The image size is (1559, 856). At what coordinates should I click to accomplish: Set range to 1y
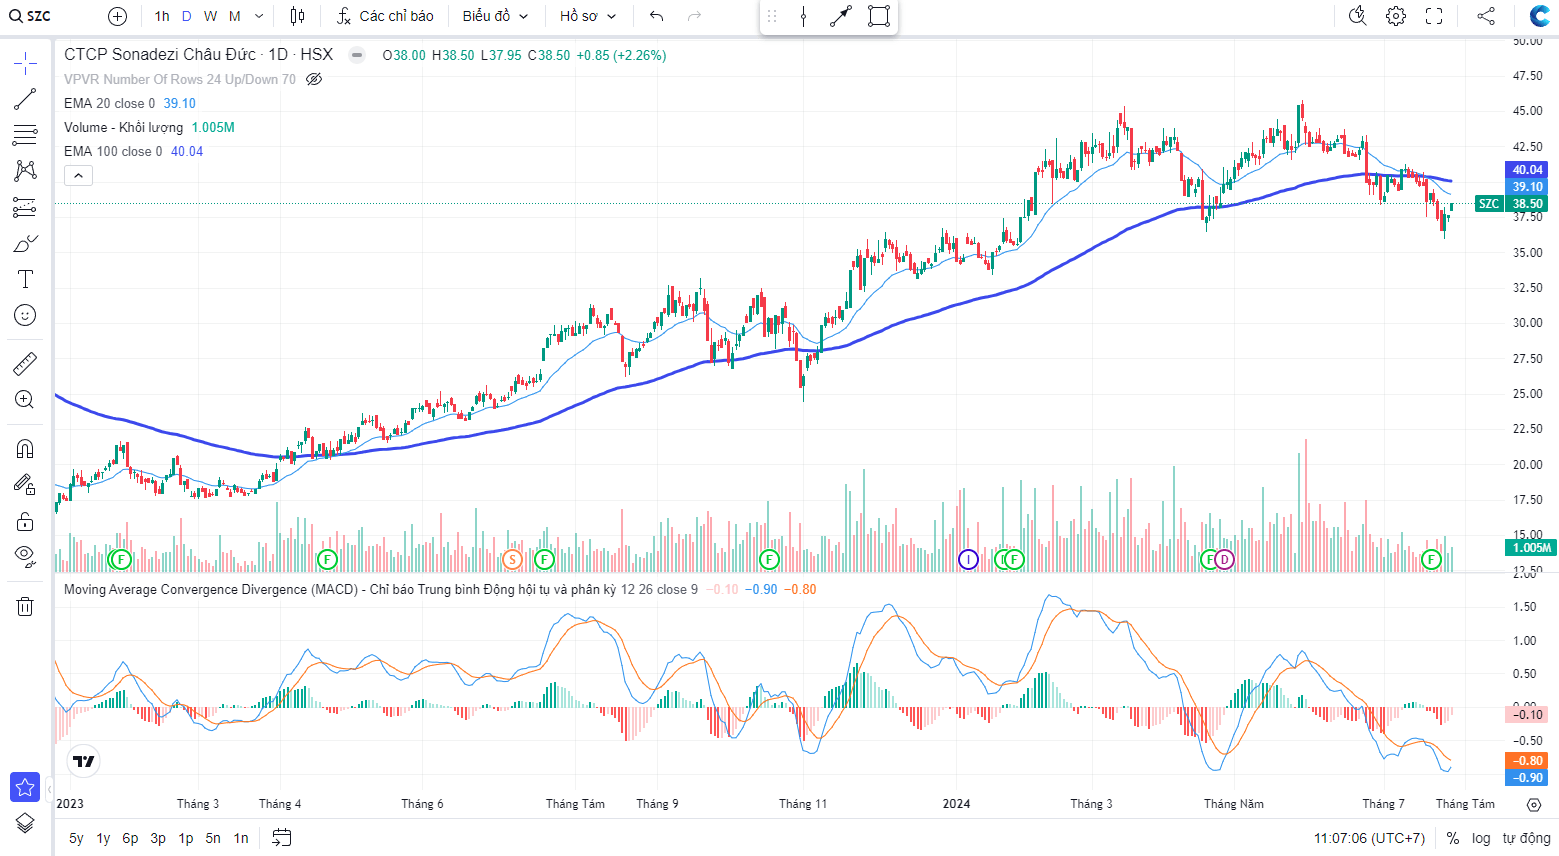tap(103, 838)
